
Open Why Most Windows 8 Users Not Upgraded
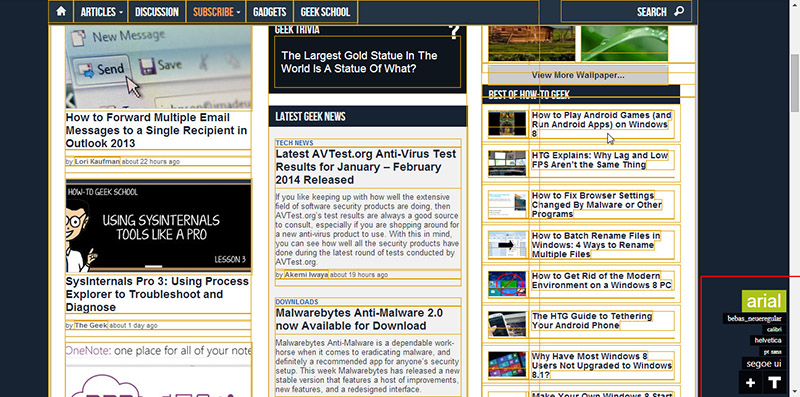coord(602,365)
